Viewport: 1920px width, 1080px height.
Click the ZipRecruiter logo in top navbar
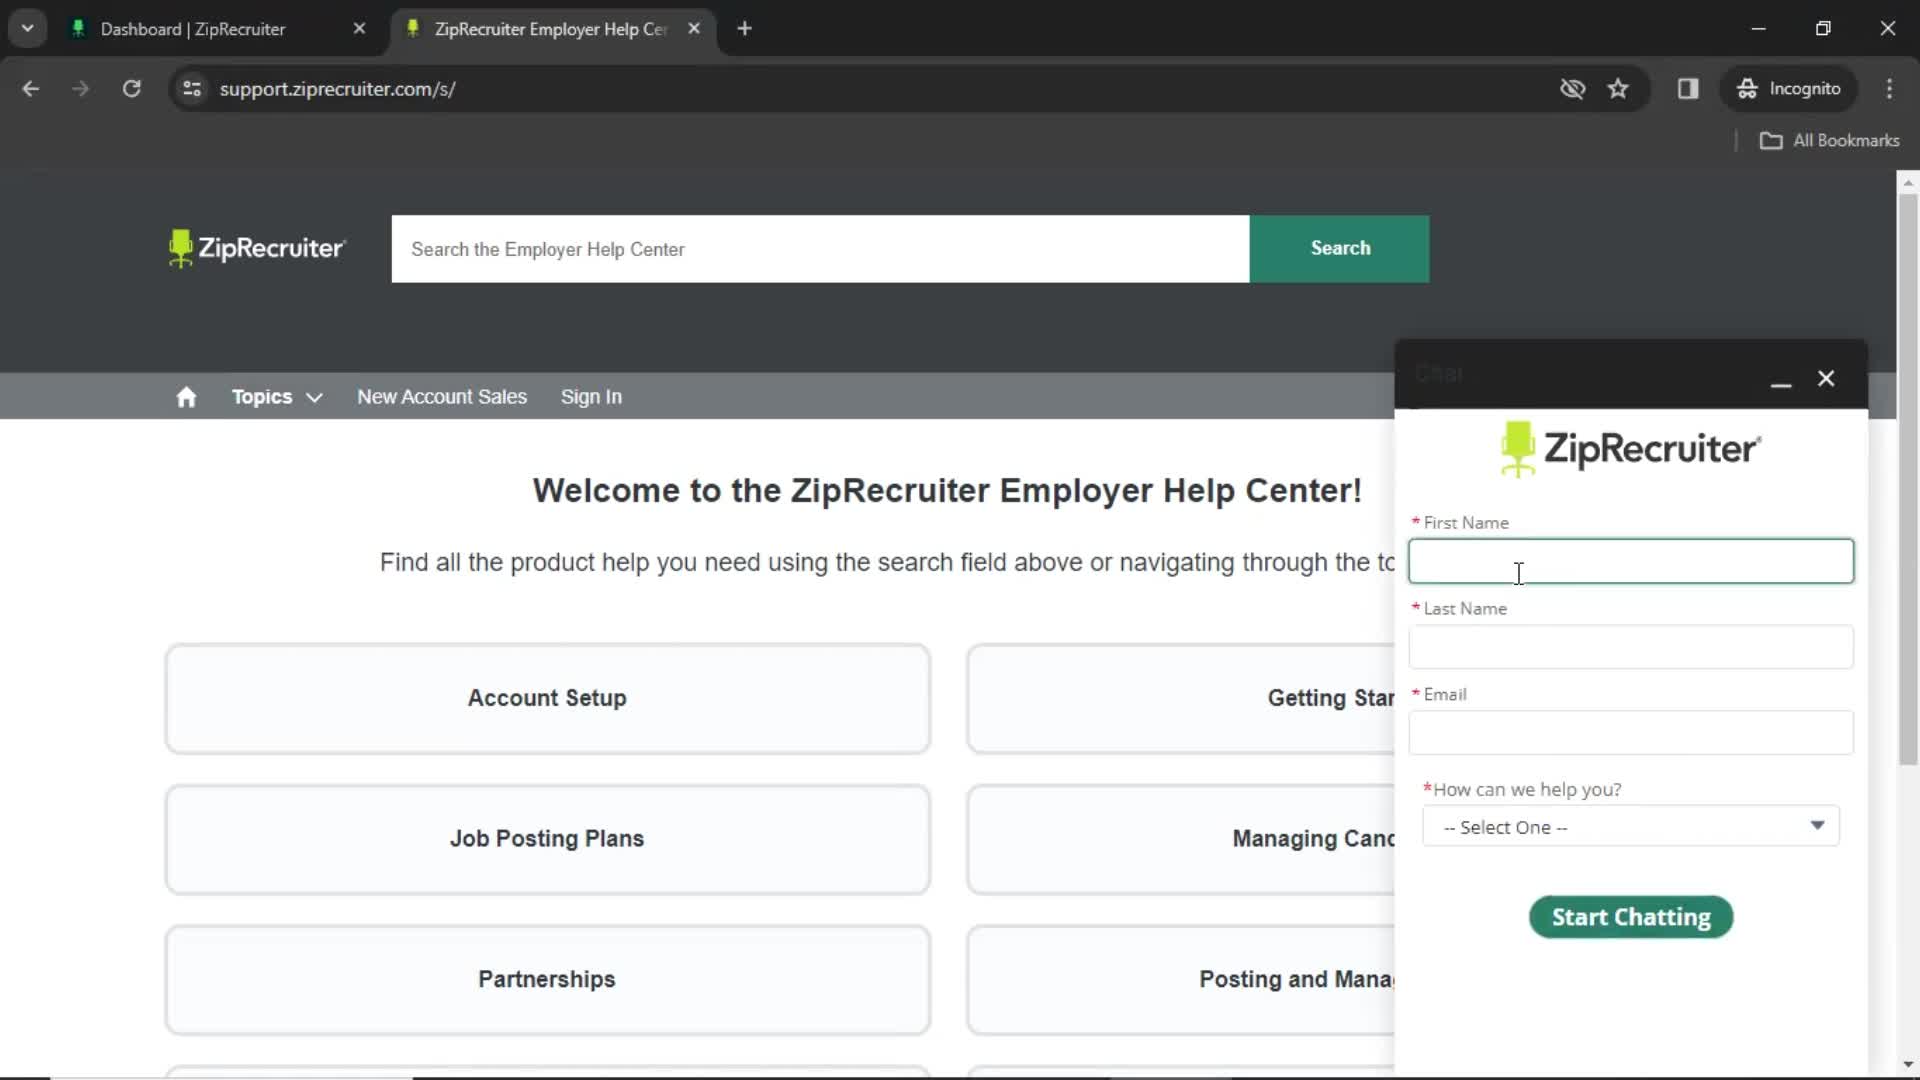click(x=256, y=249)
